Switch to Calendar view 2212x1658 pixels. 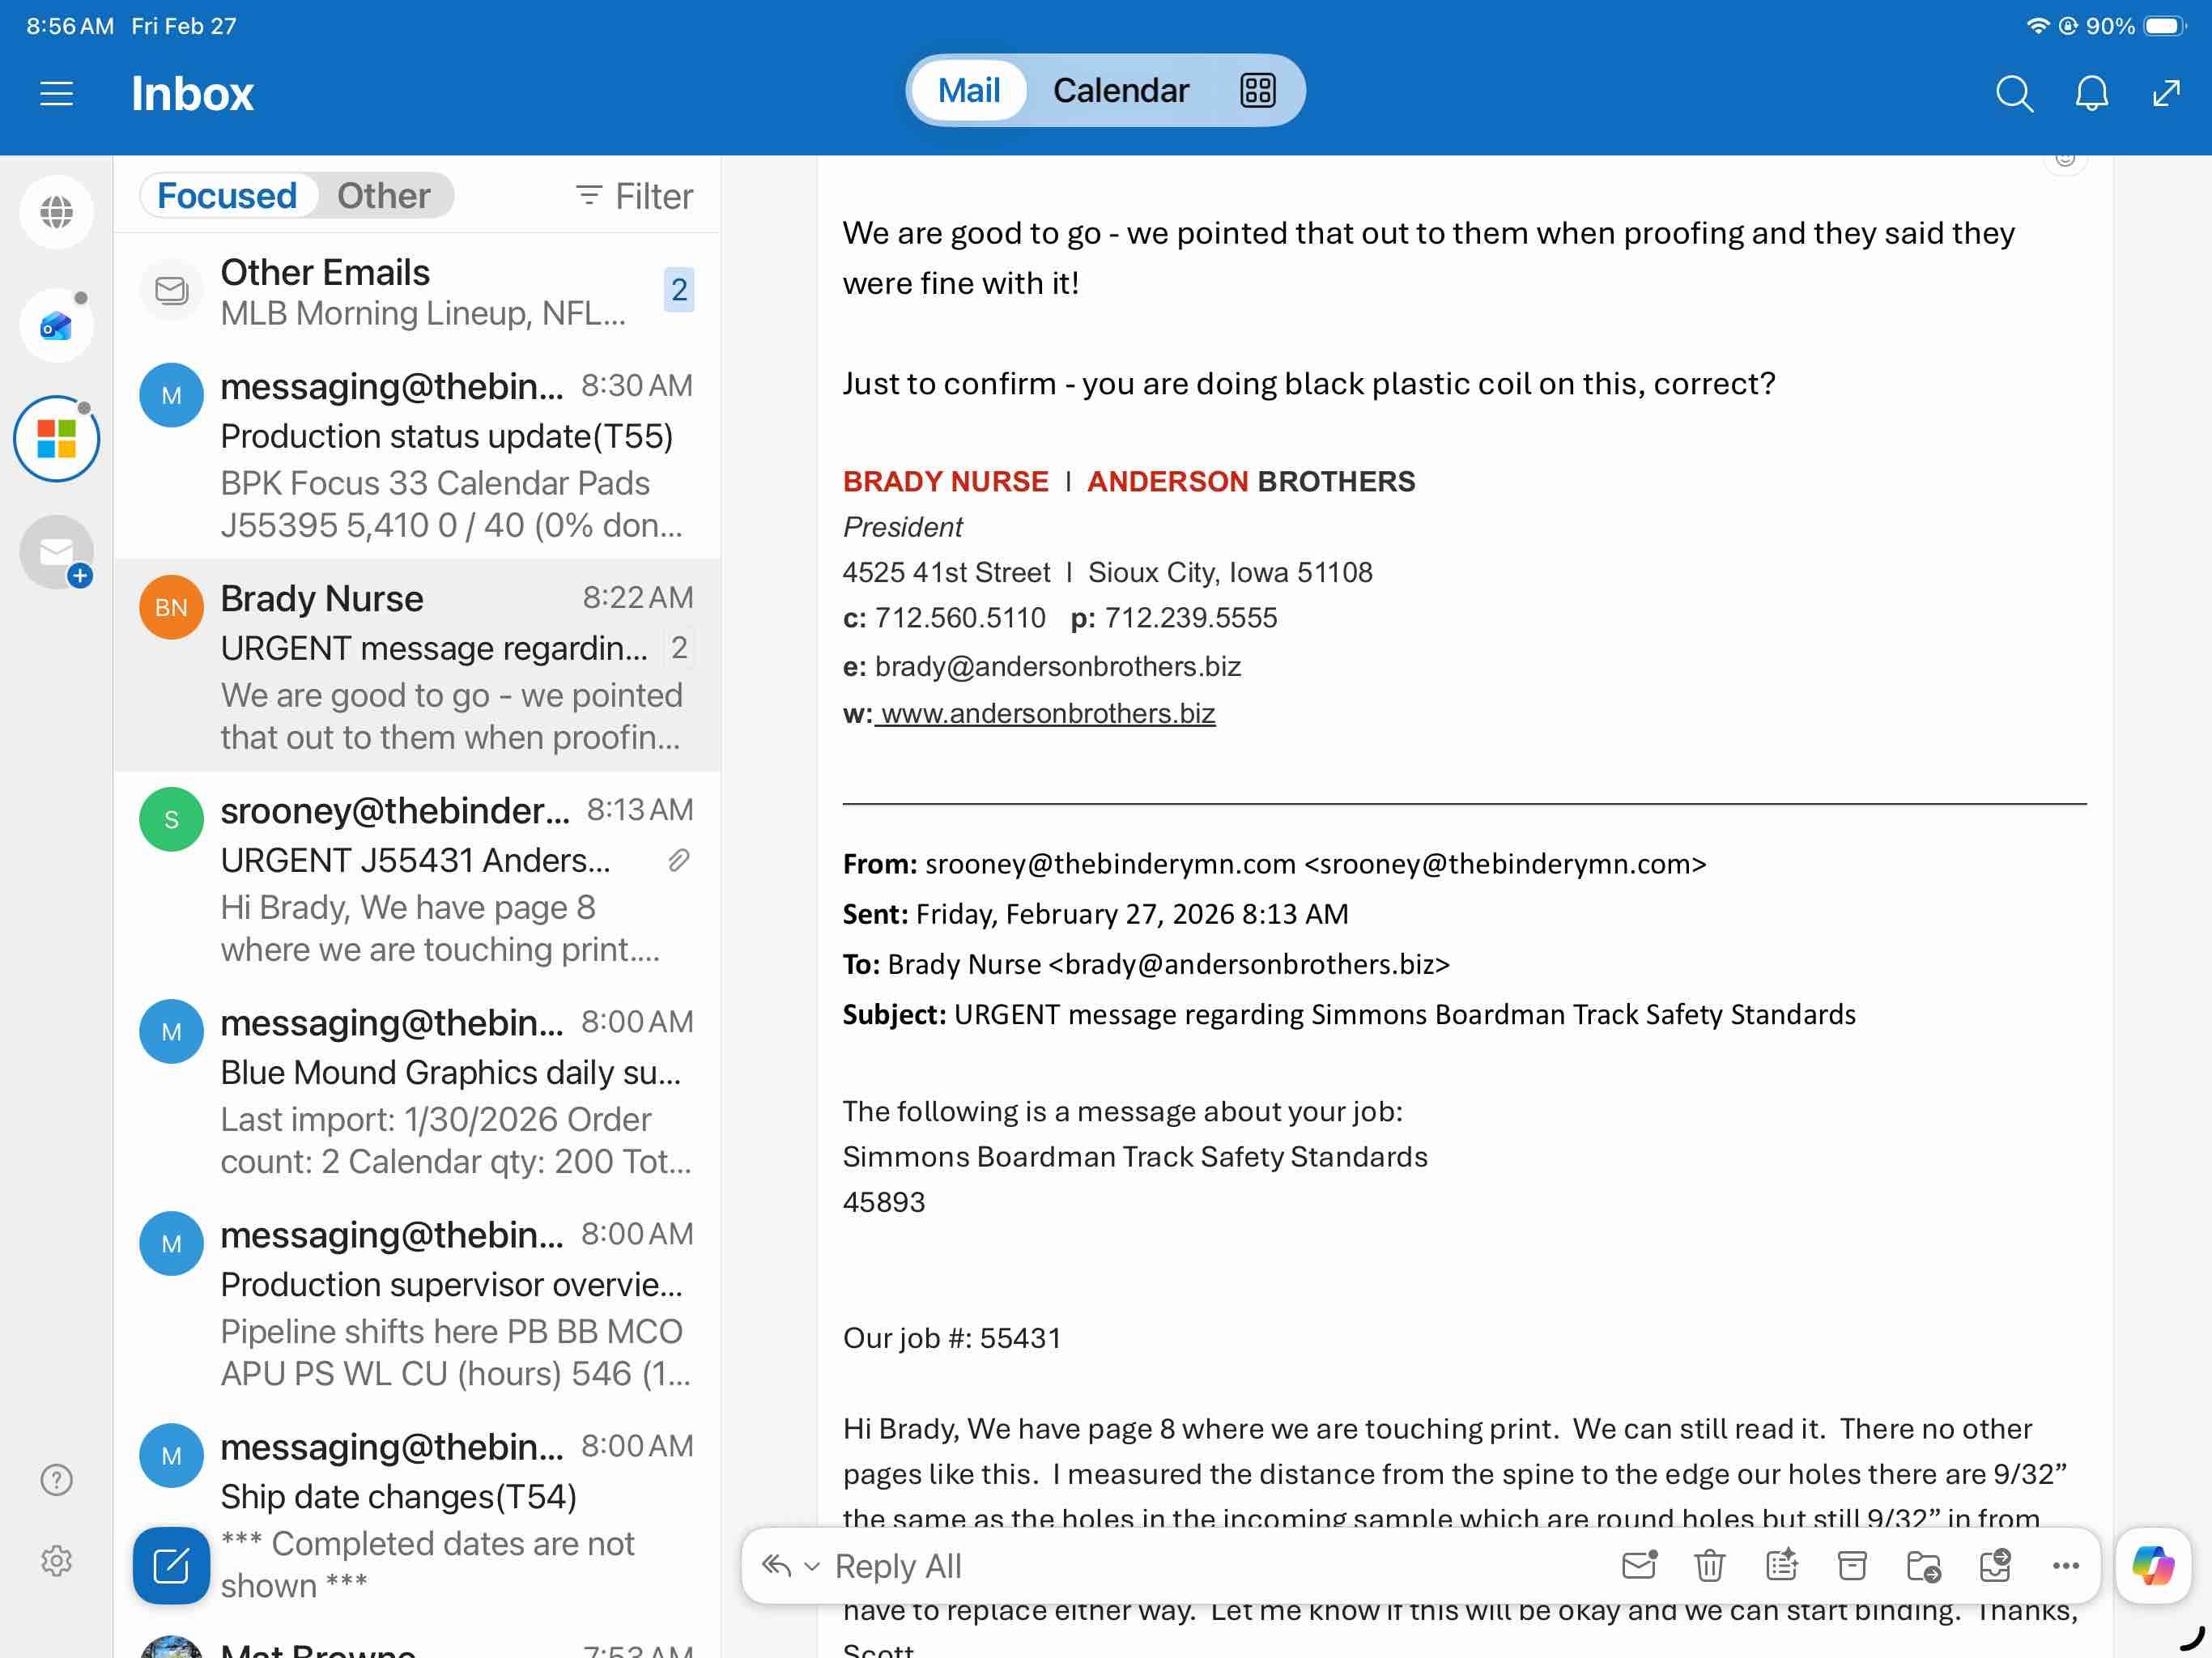click(1120, 90)
